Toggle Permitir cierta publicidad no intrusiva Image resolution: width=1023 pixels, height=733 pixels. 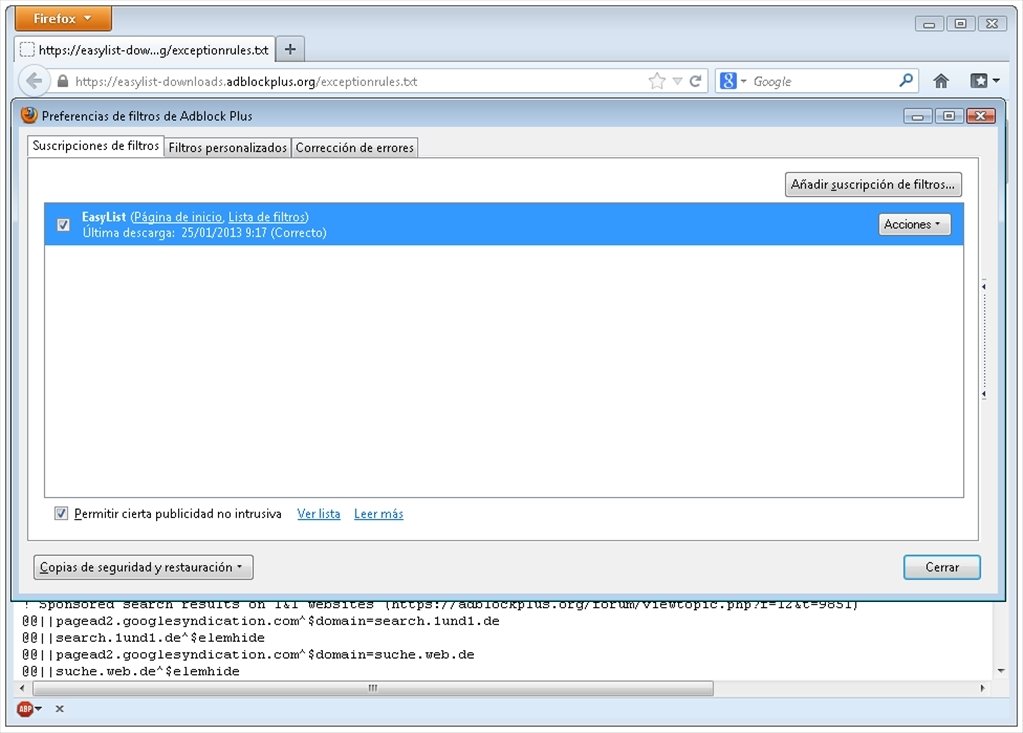pyautogui.click(x=61, y=514)
